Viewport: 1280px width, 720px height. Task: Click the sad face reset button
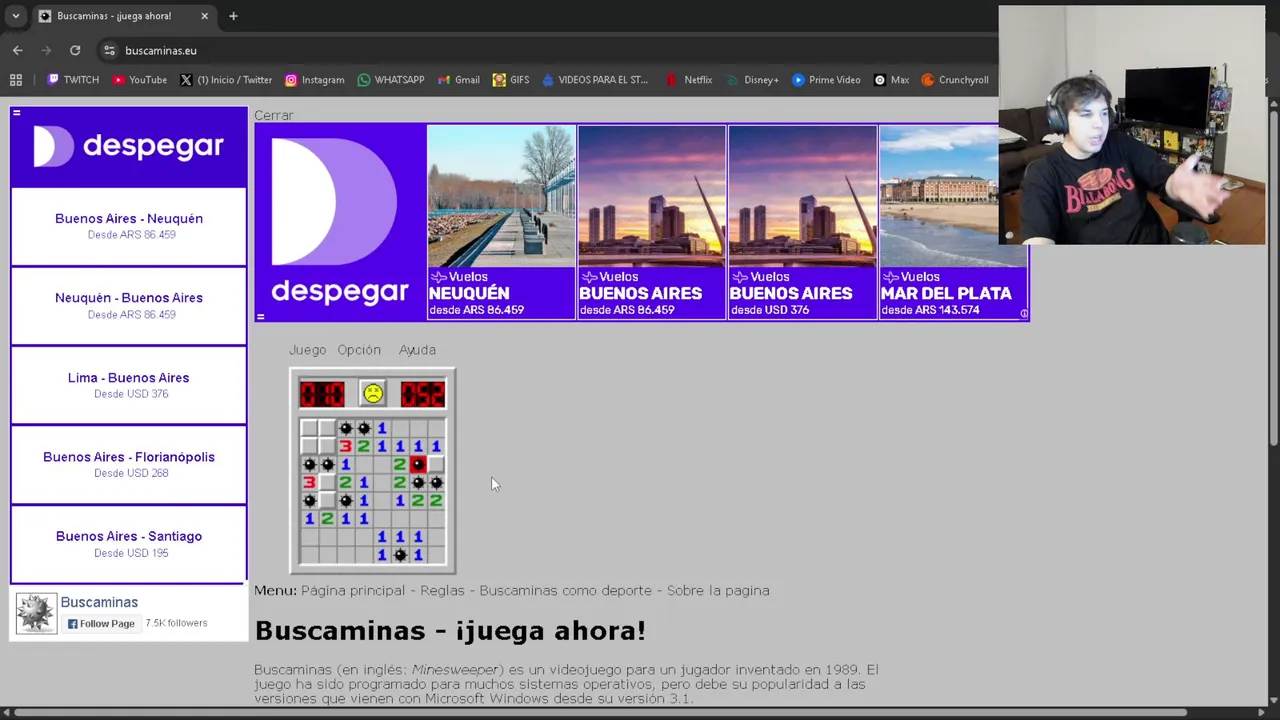(x=373, y=394)
